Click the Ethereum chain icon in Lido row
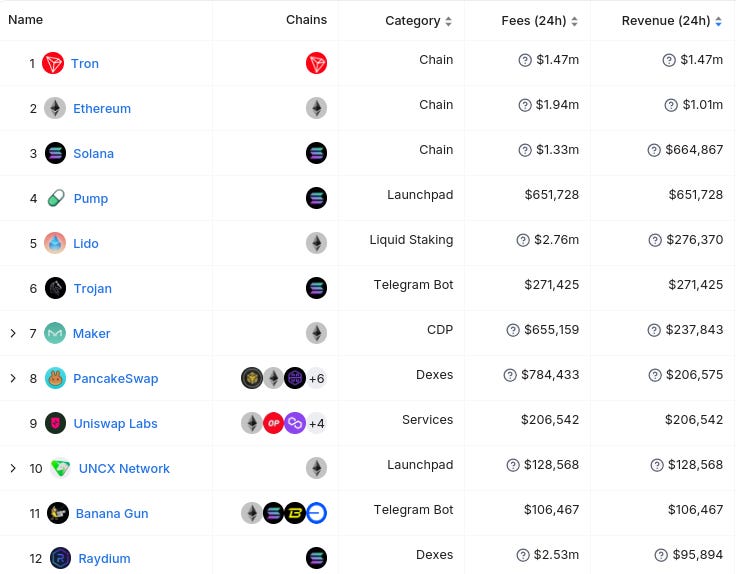Screen dimensions: 736x574 (316, 243)
